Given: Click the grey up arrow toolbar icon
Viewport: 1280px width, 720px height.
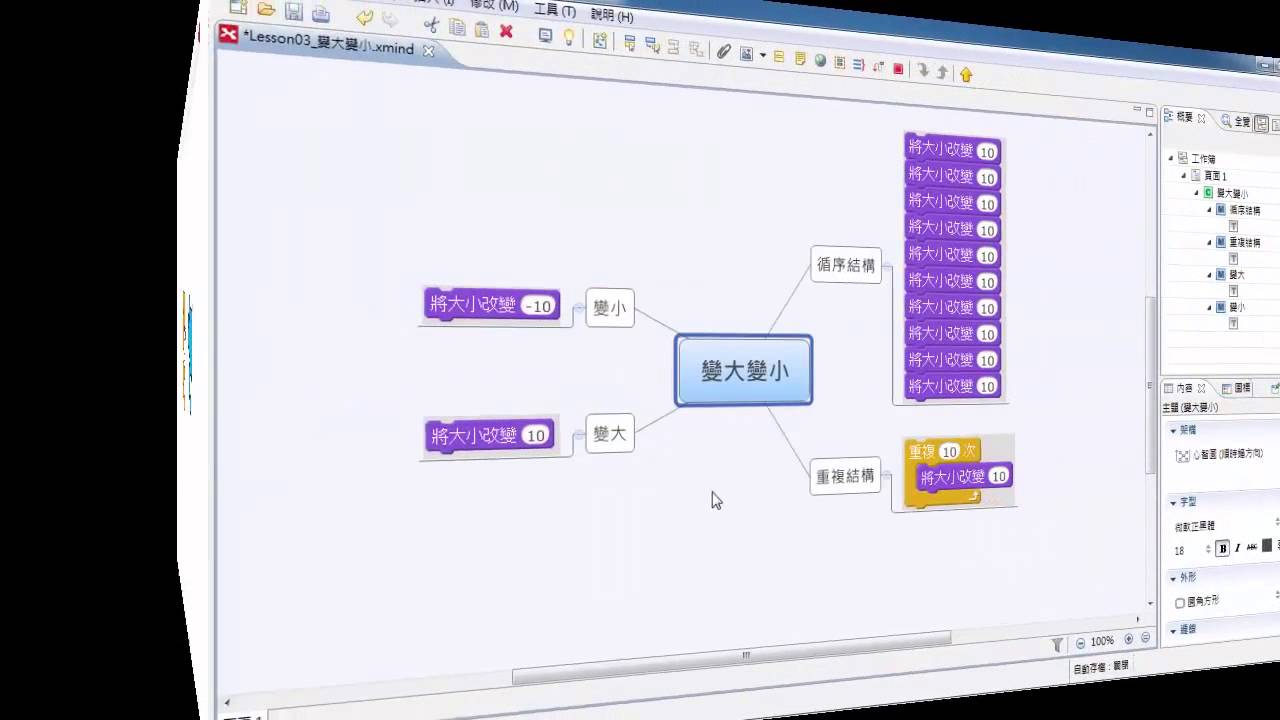Looking at the screenshot, I should [942, 72].
